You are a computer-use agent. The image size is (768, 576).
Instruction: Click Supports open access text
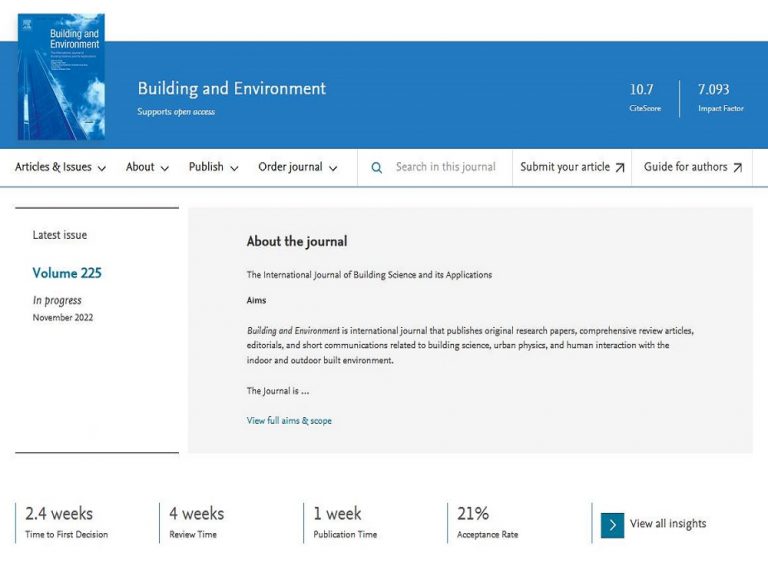[176, 112]
